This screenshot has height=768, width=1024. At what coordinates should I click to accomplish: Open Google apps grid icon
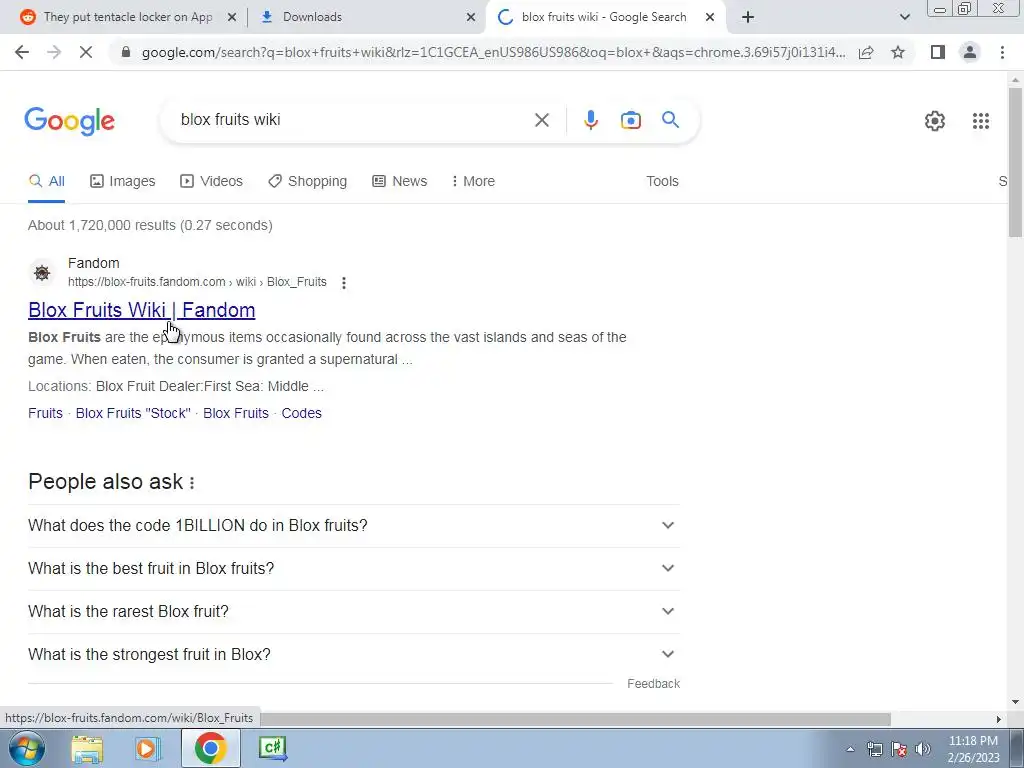[x=980, y=121]
